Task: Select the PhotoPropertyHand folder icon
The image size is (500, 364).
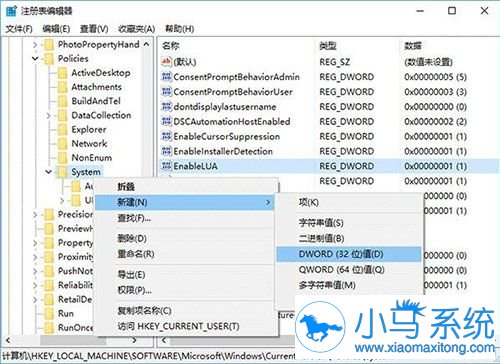Action: tap(49, 44)
